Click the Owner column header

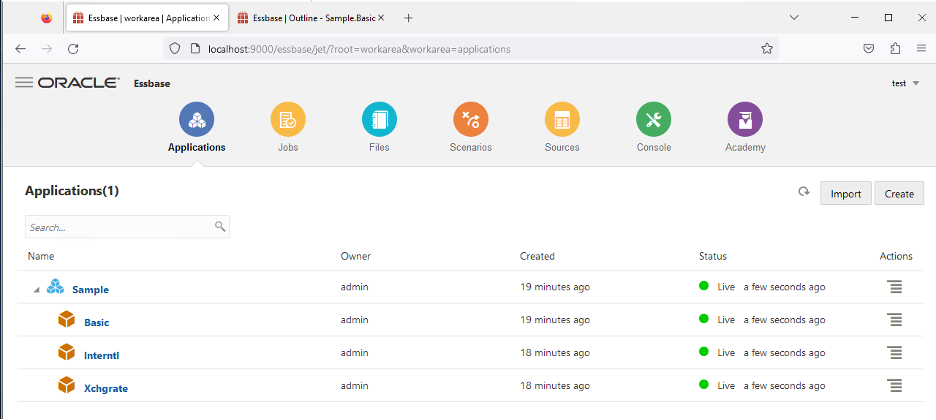click(x=356, y=256)
